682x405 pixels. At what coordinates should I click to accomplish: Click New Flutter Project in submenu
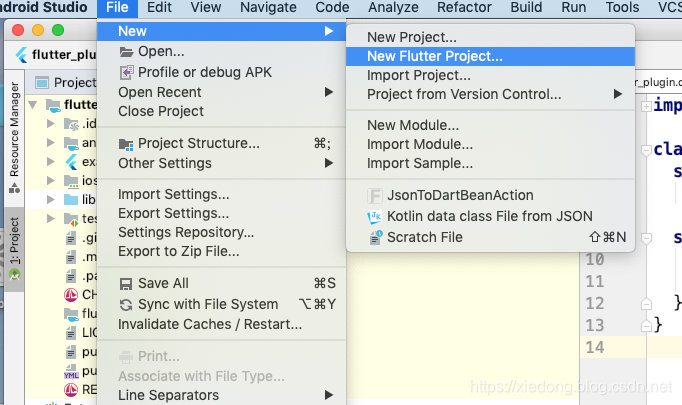[434, 56]
